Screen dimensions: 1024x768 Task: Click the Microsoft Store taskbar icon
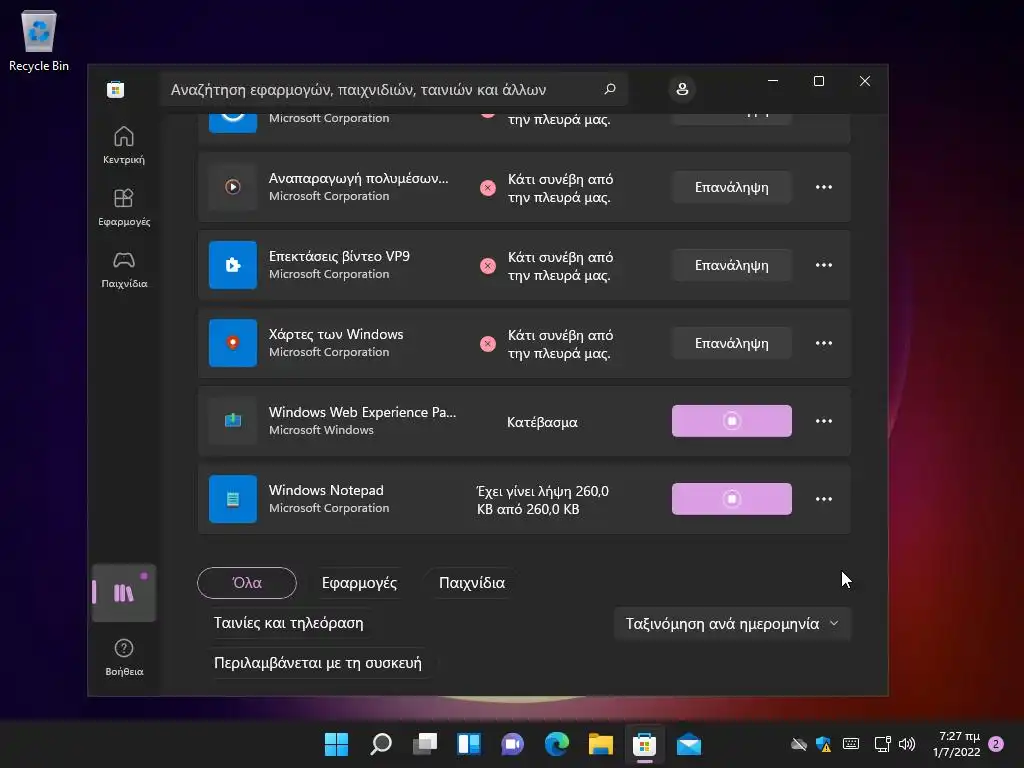644,744
